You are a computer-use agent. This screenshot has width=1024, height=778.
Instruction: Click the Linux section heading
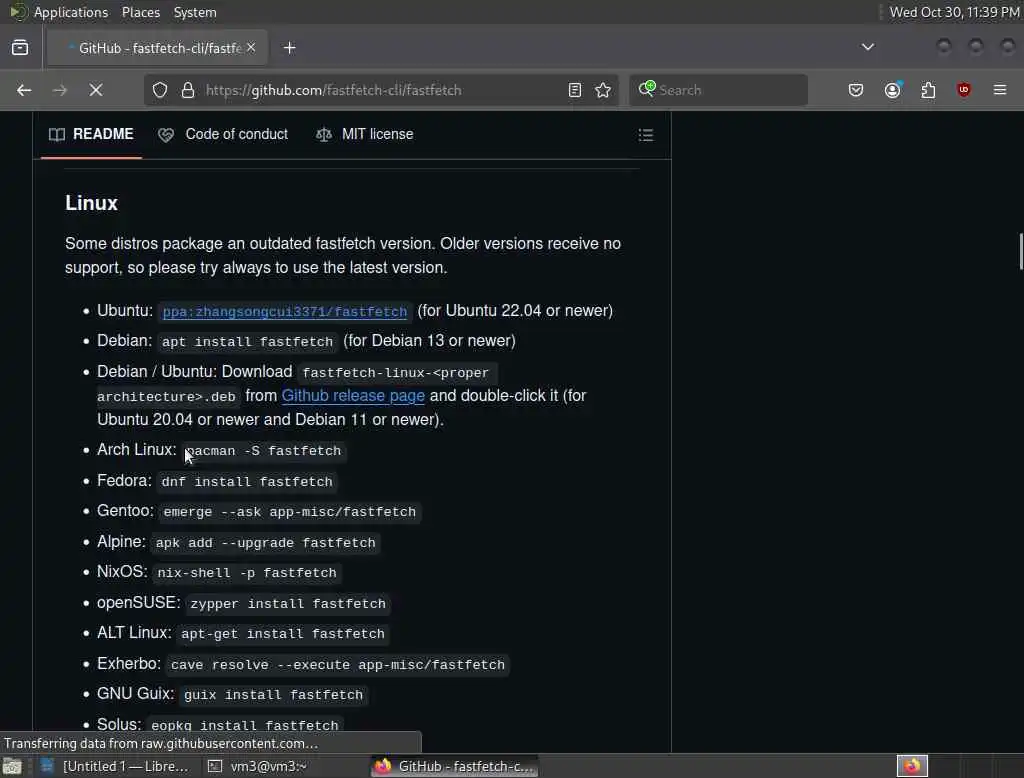tap(91, 203)
